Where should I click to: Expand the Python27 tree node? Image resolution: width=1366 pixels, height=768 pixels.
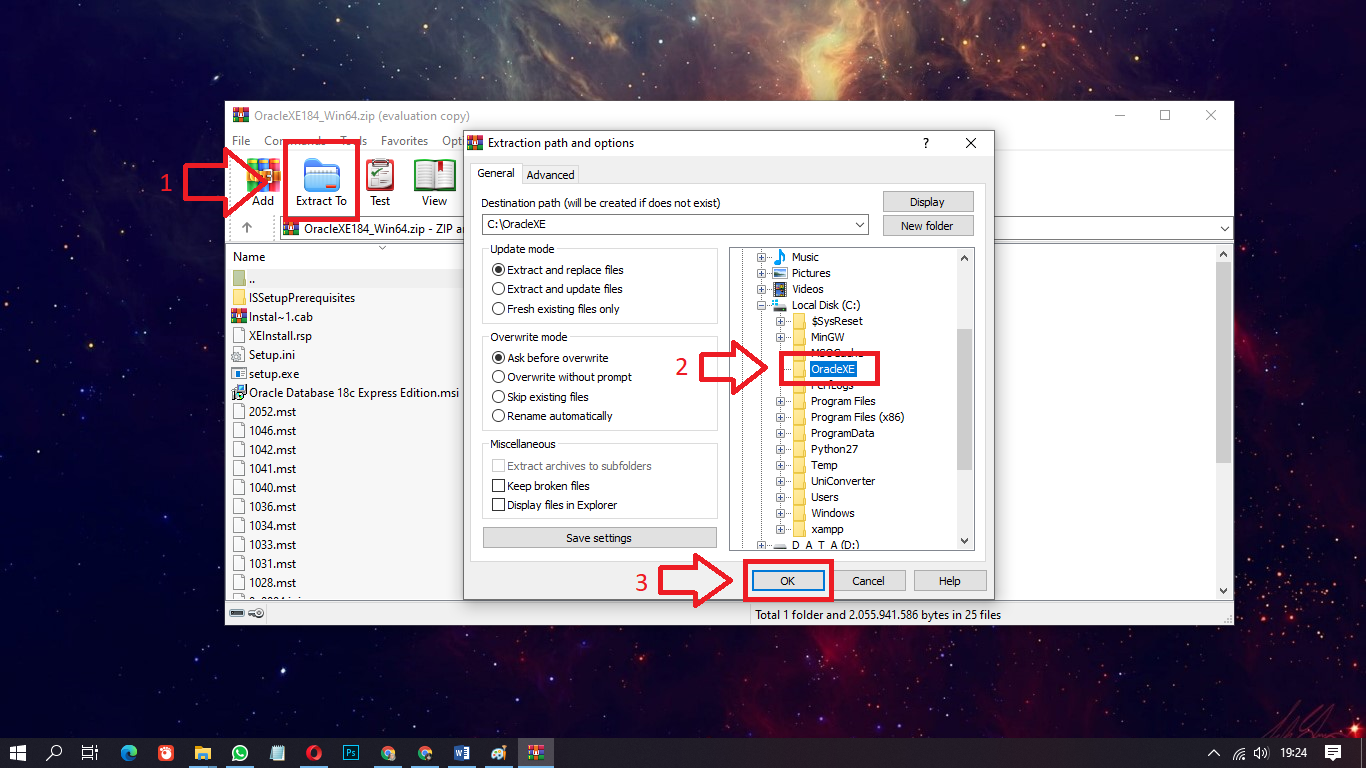(x=781, y=449)
